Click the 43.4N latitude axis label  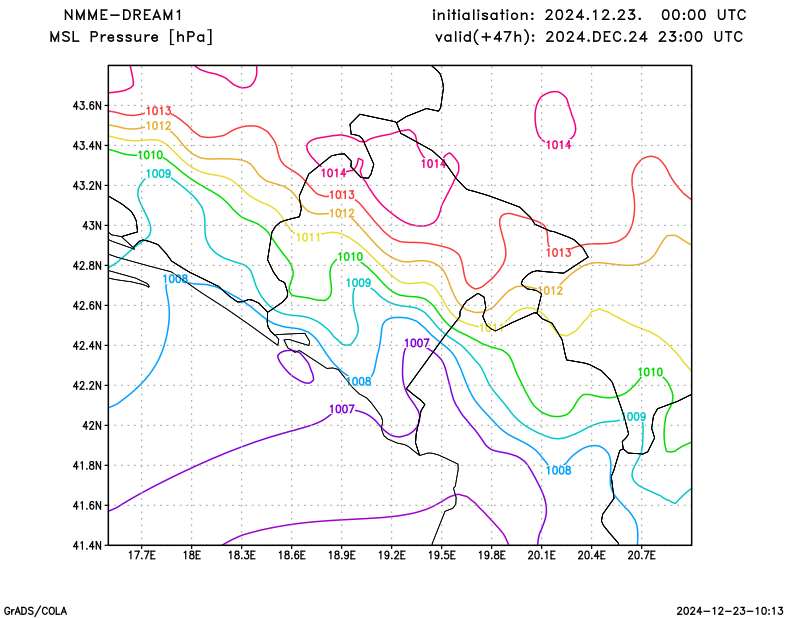[x=87, y=146]
